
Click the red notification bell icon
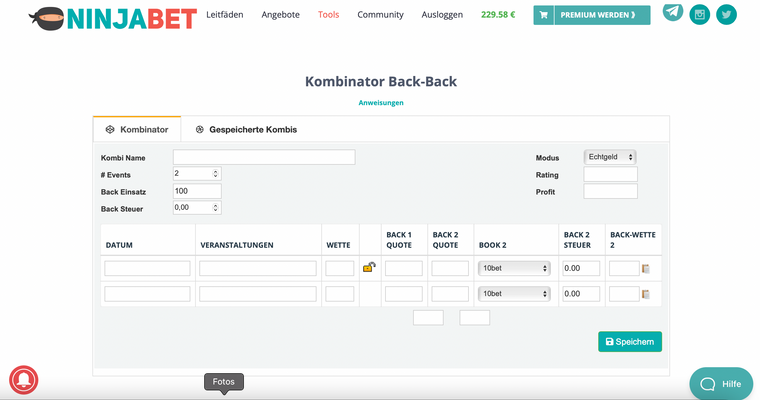click(x=24, y=380)
